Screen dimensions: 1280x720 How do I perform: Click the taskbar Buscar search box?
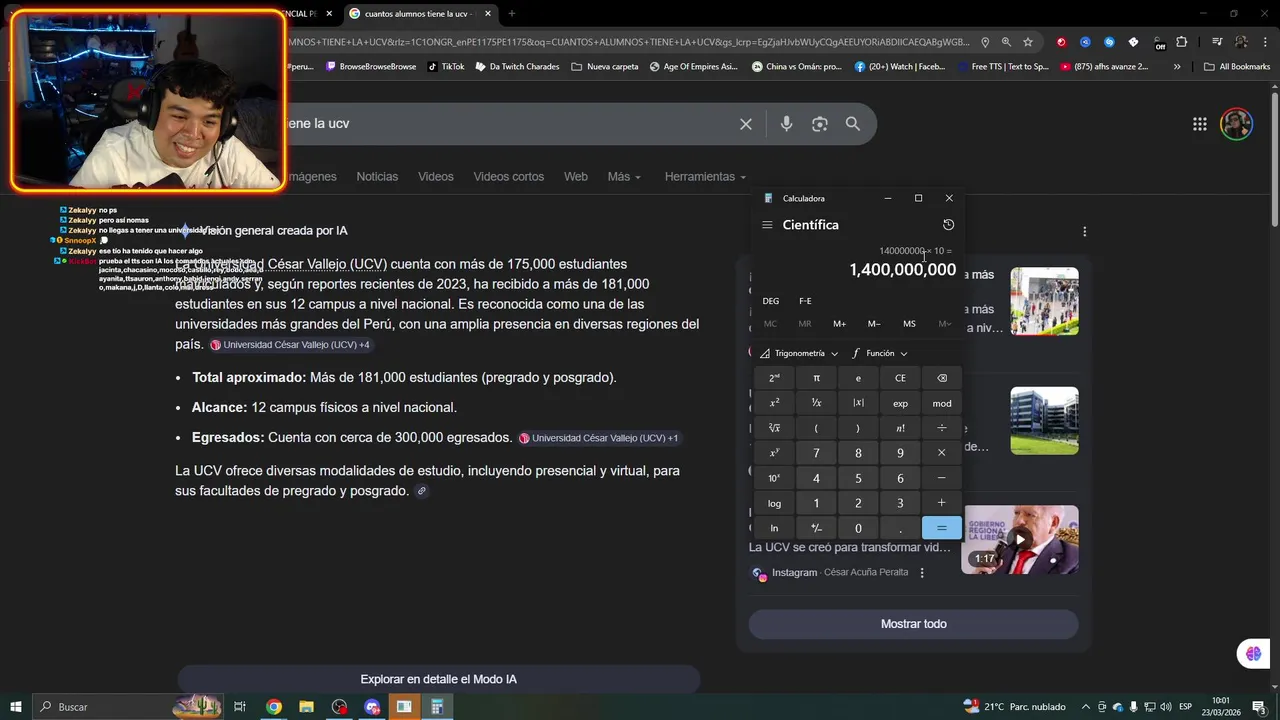coord(128,707)
